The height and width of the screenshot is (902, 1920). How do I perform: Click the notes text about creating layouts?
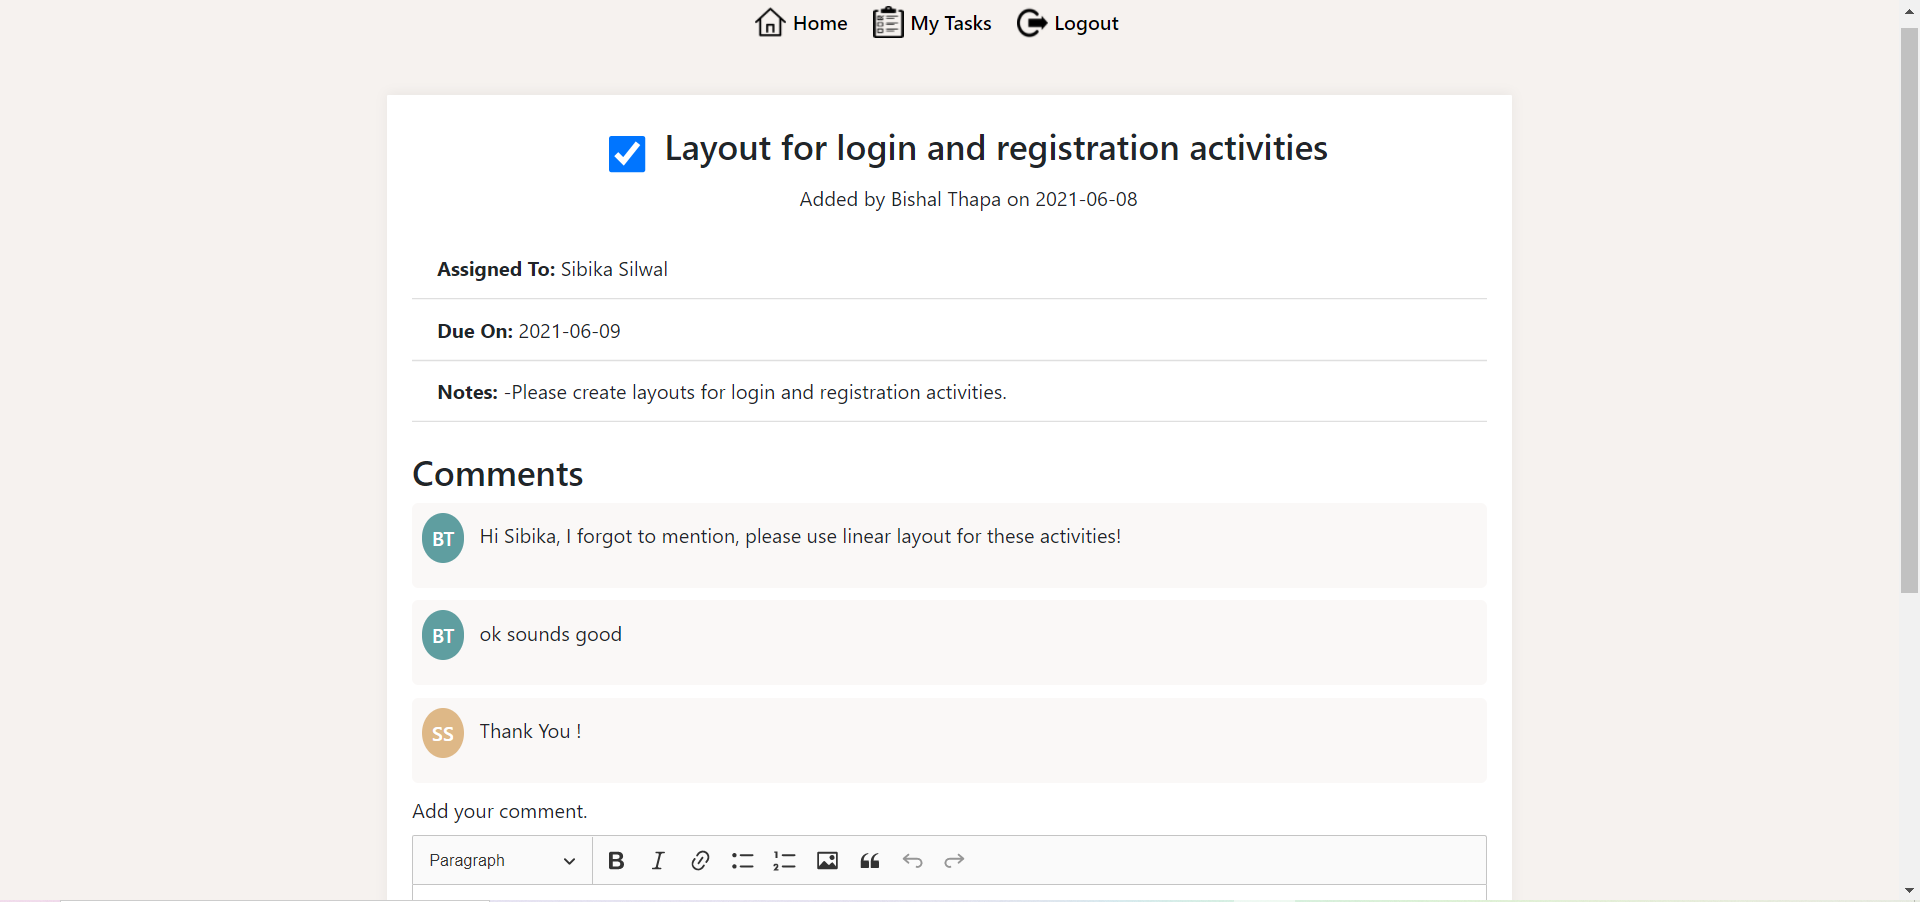click(755, 392)
